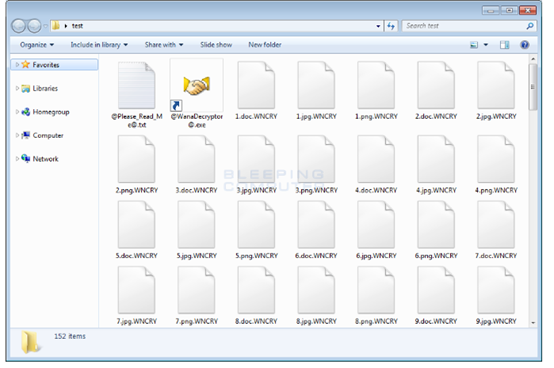Screen dimensions: 554x368
Task: Select the 5.jpg.WNCRY file icon
Action: [196, 225]
